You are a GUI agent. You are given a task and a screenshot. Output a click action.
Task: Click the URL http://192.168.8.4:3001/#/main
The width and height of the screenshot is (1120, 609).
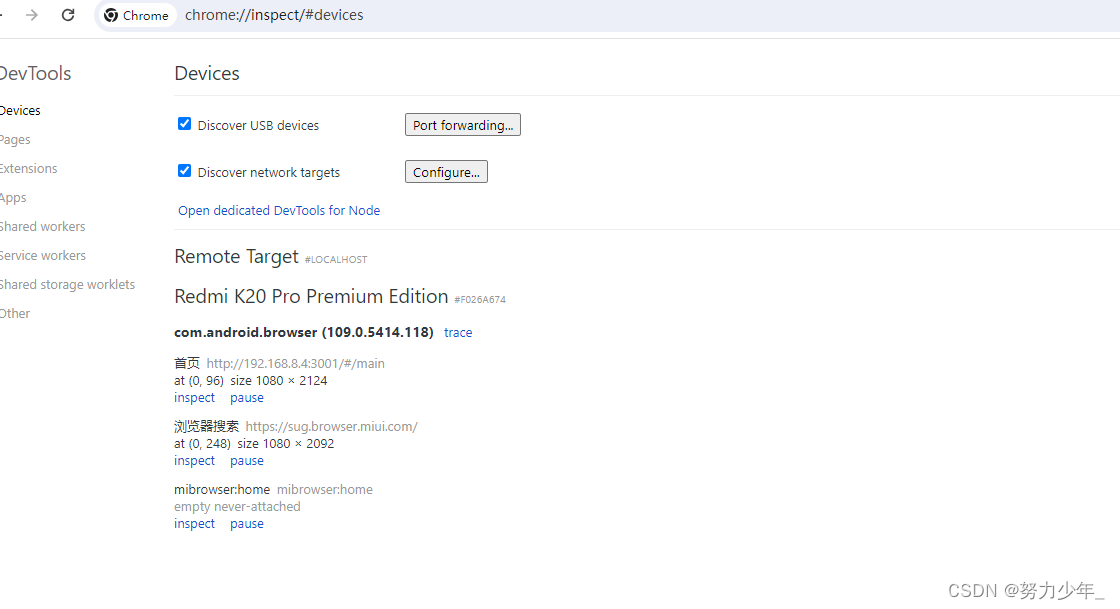click(x=296, y=363)
